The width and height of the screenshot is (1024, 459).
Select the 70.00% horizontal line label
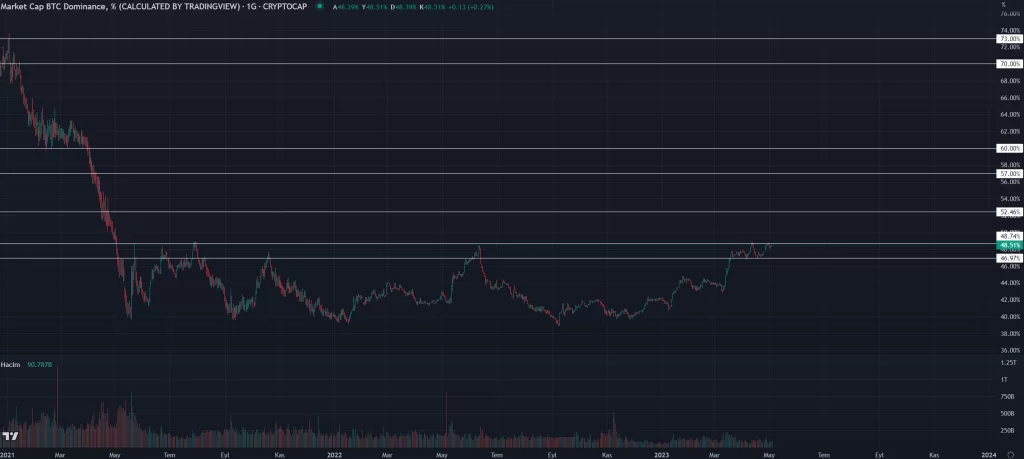[1008, 64]
